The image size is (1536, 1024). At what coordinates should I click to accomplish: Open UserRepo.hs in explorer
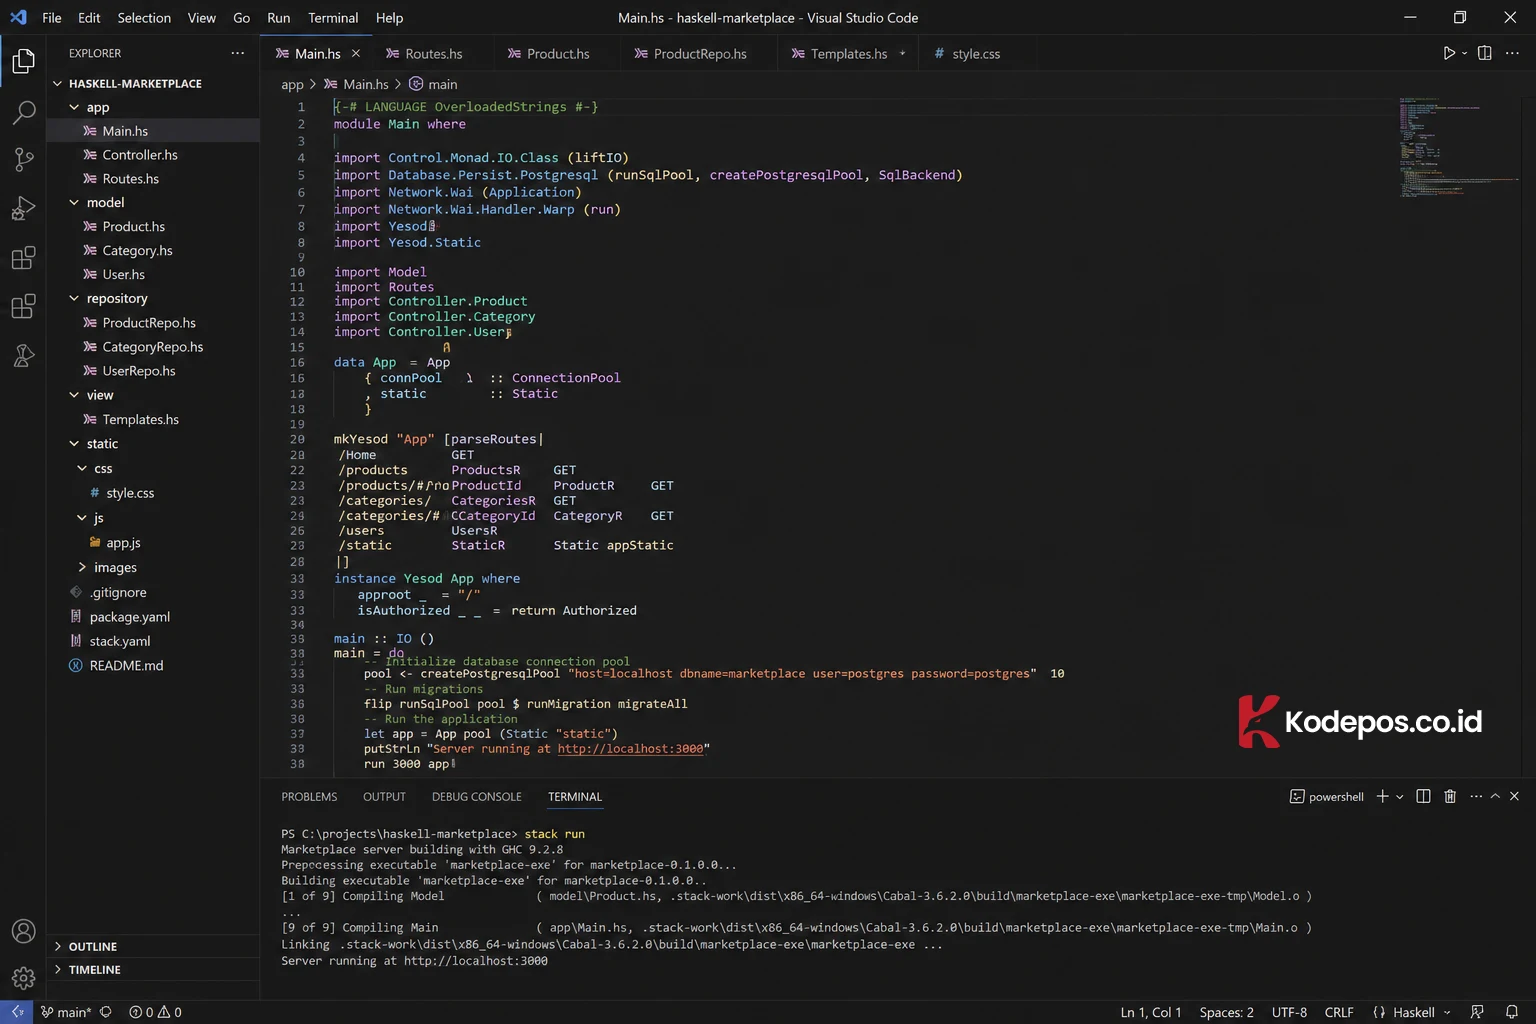pos(139,371)
